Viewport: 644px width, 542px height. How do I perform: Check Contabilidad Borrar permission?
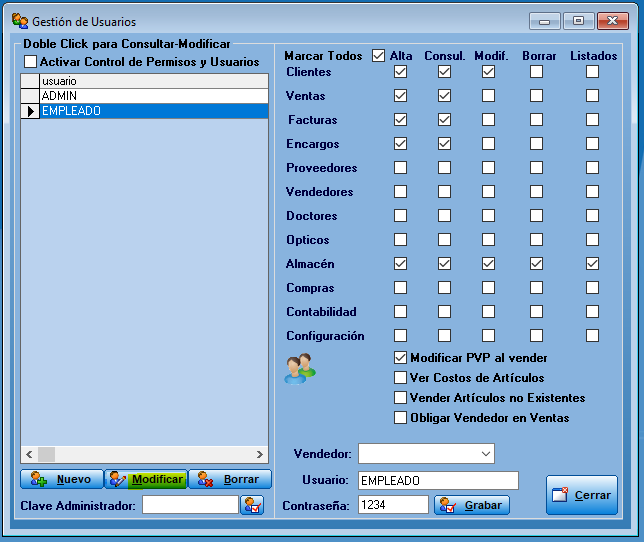[x=536, y=312]
